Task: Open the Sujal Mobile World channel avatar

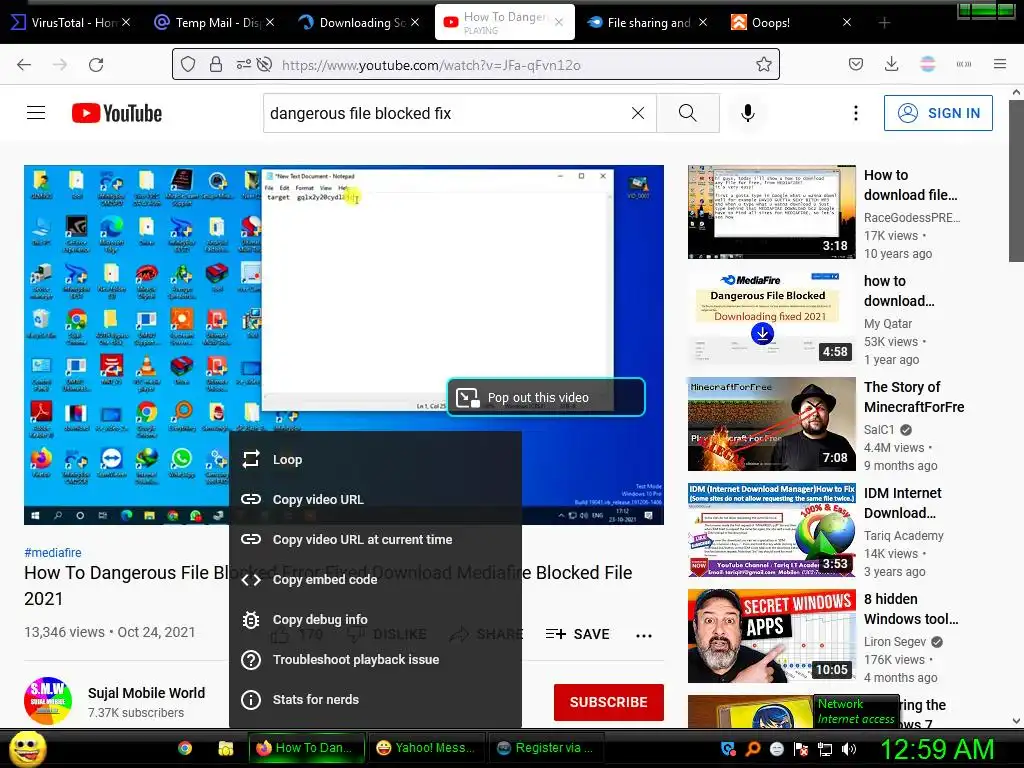Action: point(48,701)
